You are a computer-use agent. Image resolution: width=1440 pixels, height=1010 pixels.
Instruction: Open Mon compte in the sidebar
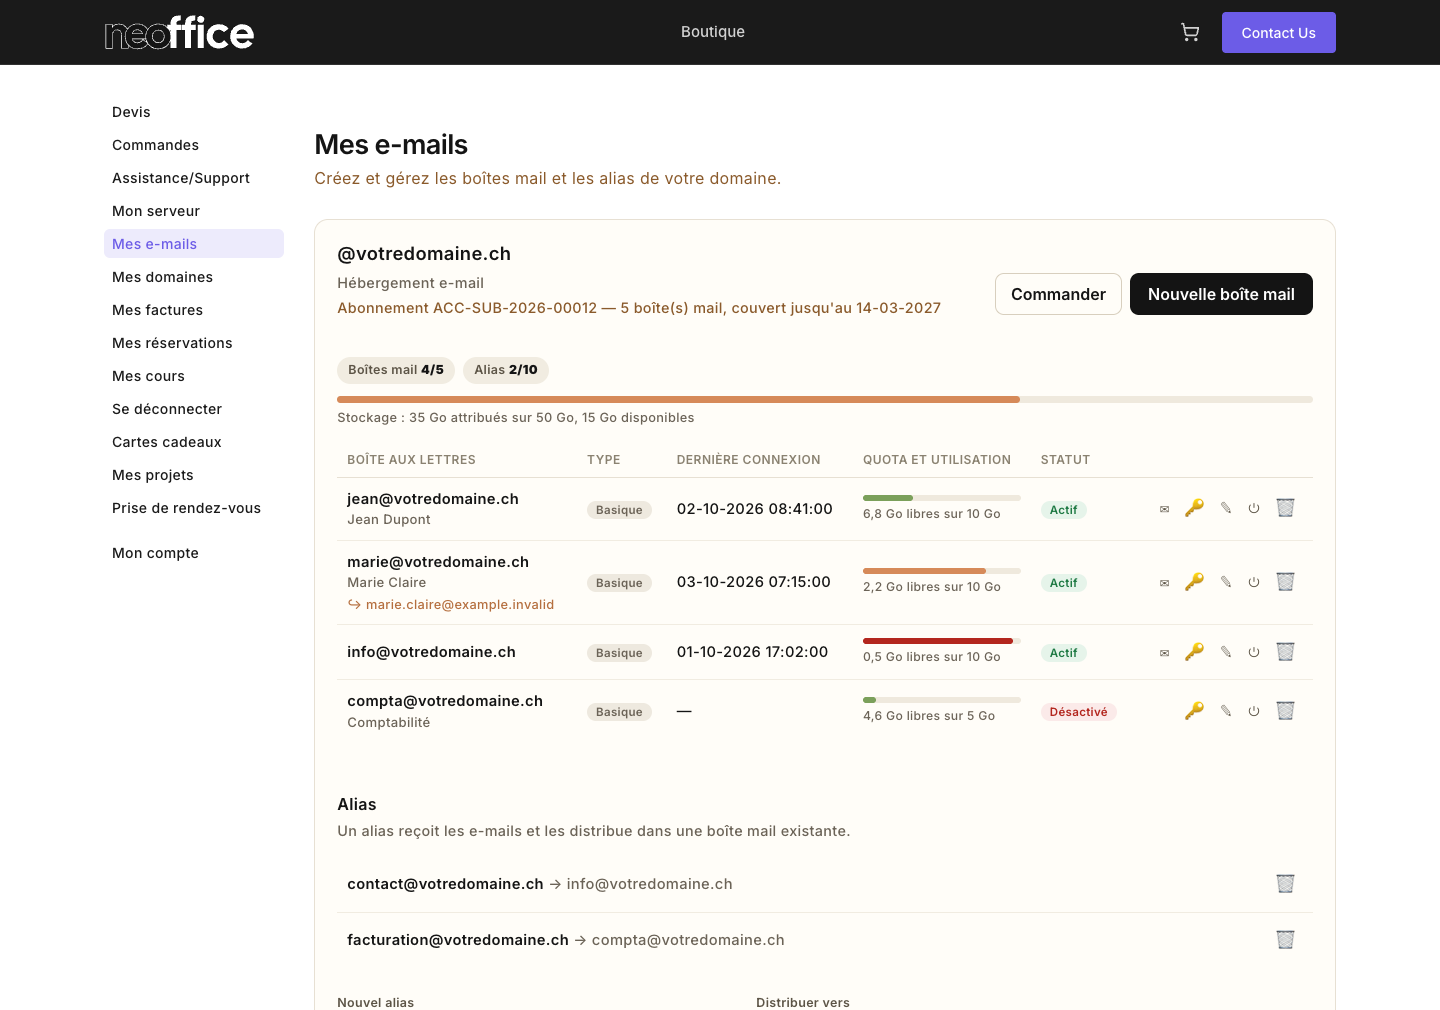point(194,553)
